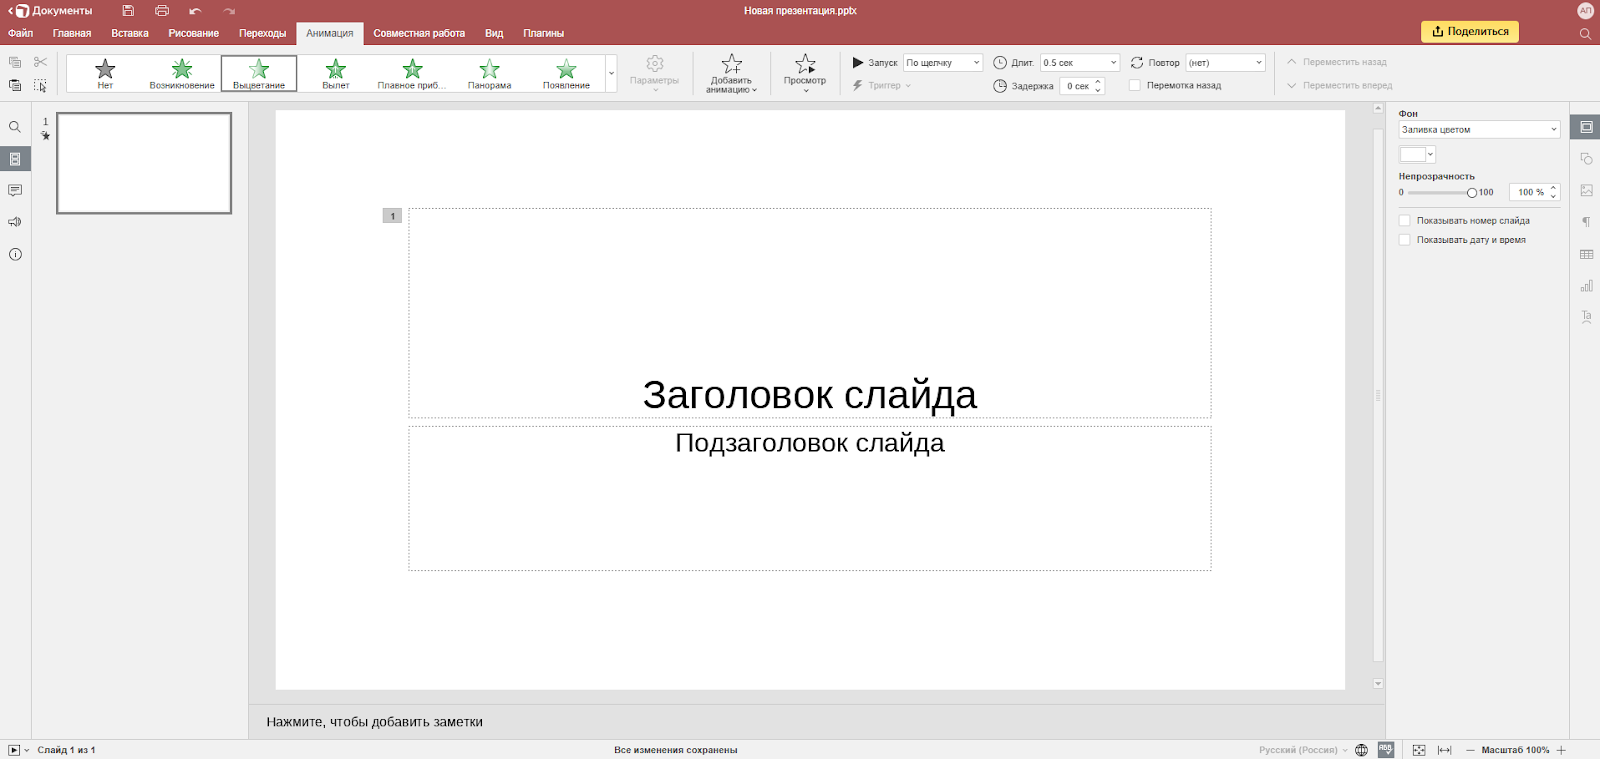Image resolution: width=1600 pixels, height=759 pixels.
Task: Open the Добавить анимацию dropdown
Action: click(x=732, y=74)
